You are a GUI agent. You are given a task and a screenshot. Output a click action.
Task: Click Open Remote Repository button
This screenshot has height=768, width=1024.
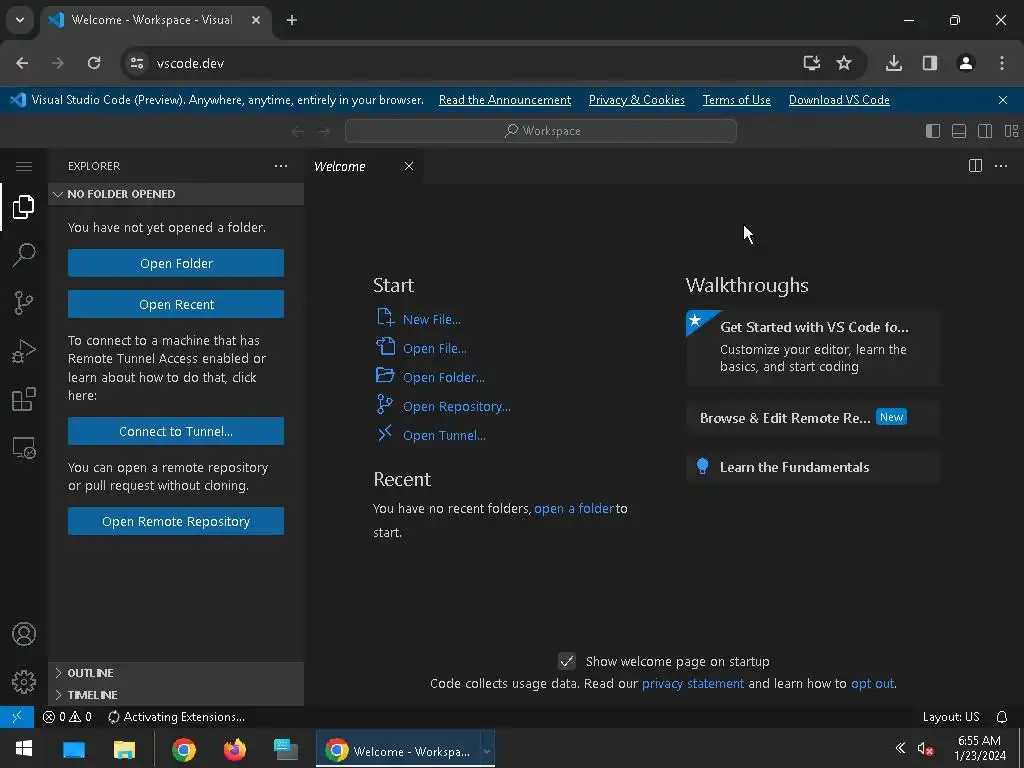point(176,521)
